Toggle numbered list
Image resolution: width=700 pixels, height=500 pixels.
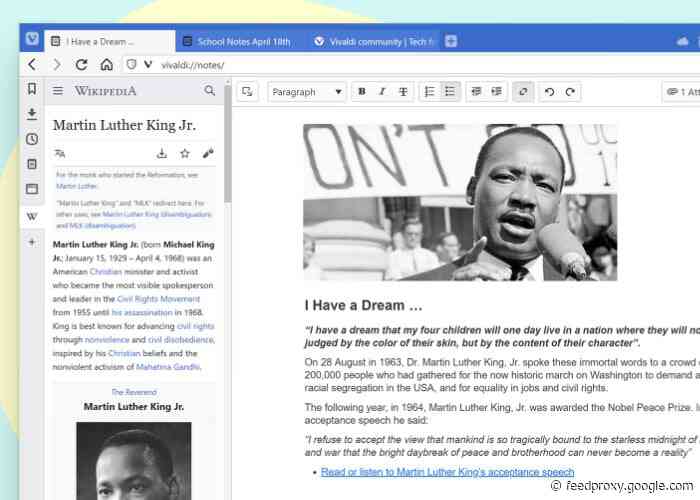pos(429,92)
